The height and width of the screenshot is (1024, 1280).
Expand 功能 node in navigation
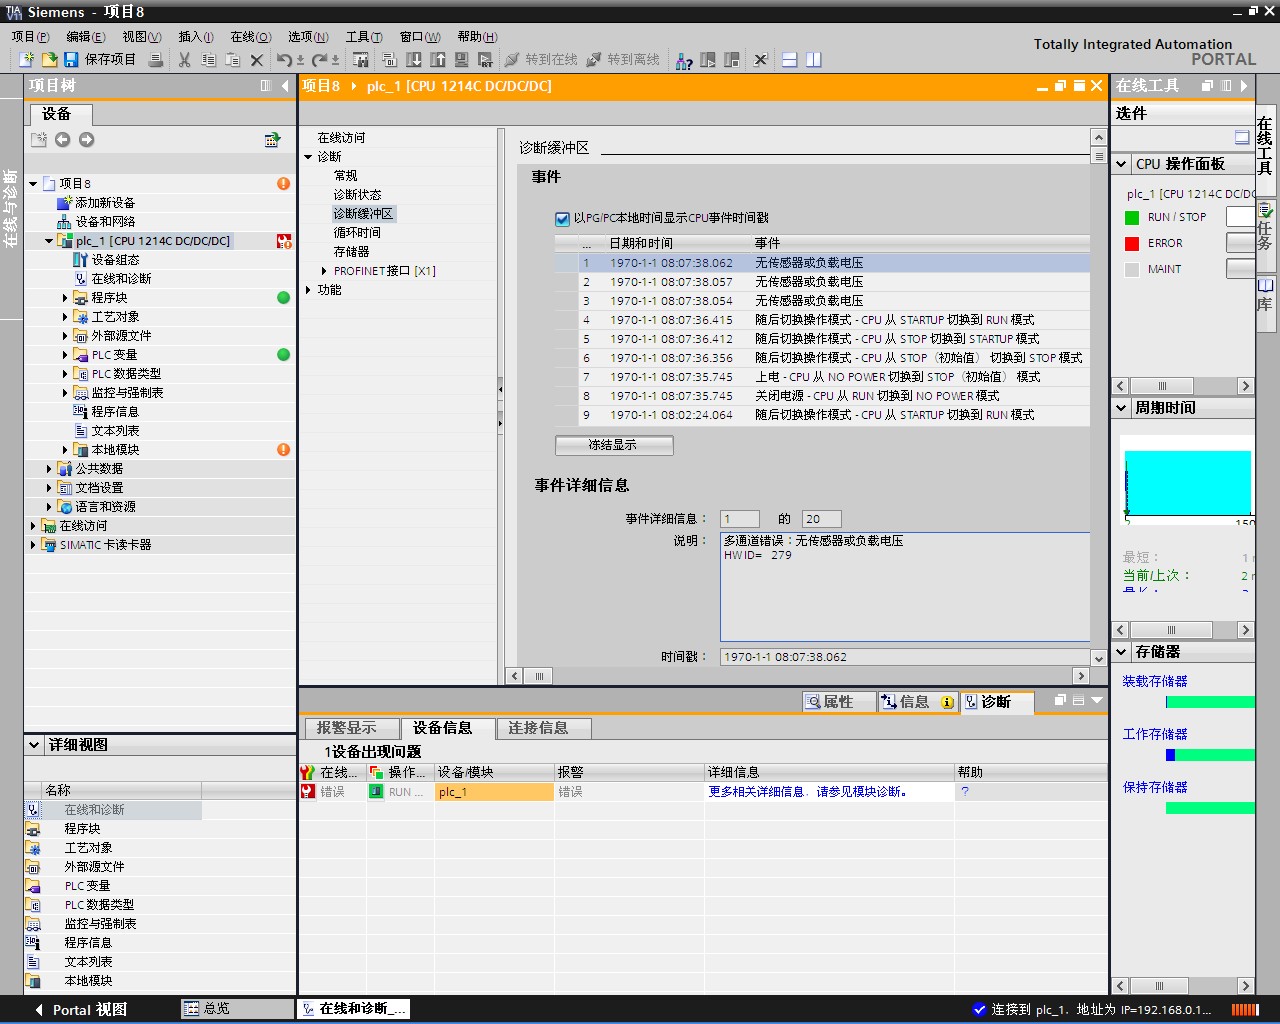coord(309,290)
